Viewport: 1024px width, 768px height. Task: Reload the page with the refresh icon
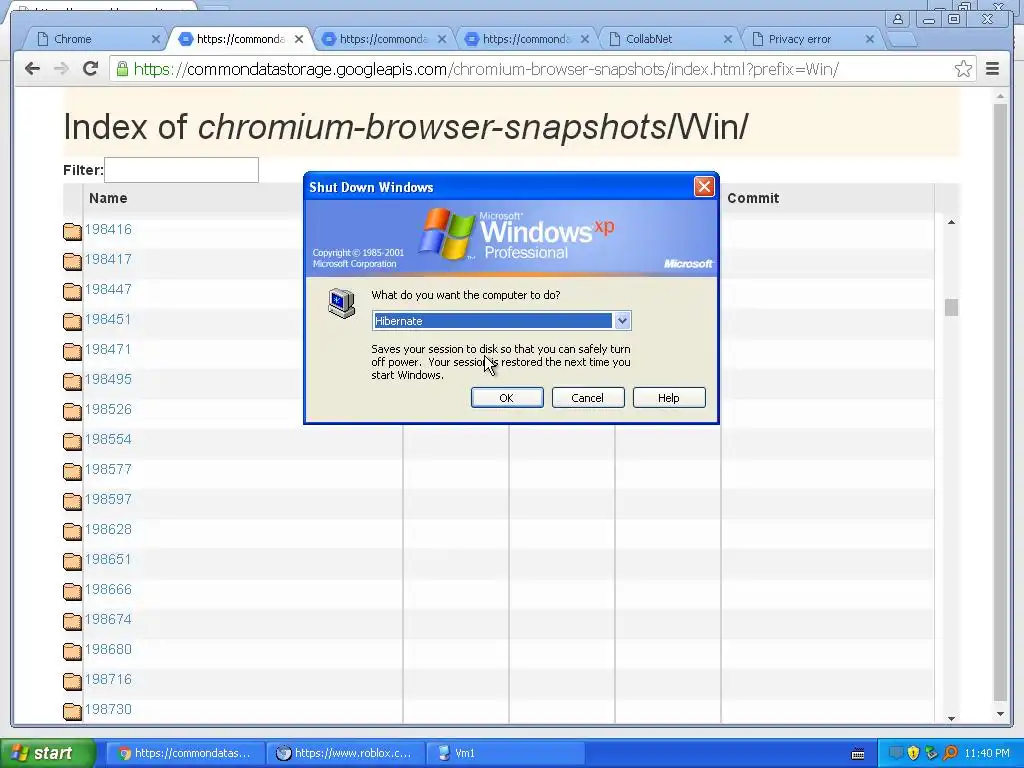(91, 69)
